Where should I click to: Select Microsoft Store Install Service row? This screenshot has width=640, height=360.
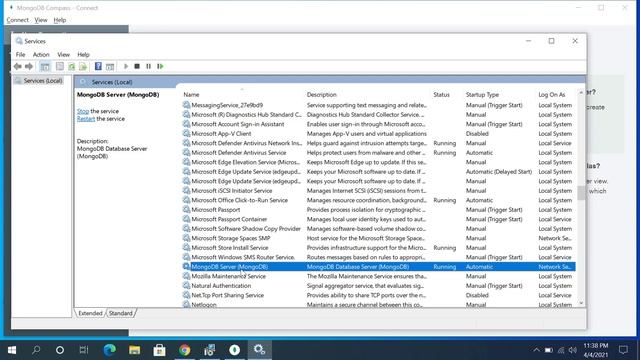point(379,248)
